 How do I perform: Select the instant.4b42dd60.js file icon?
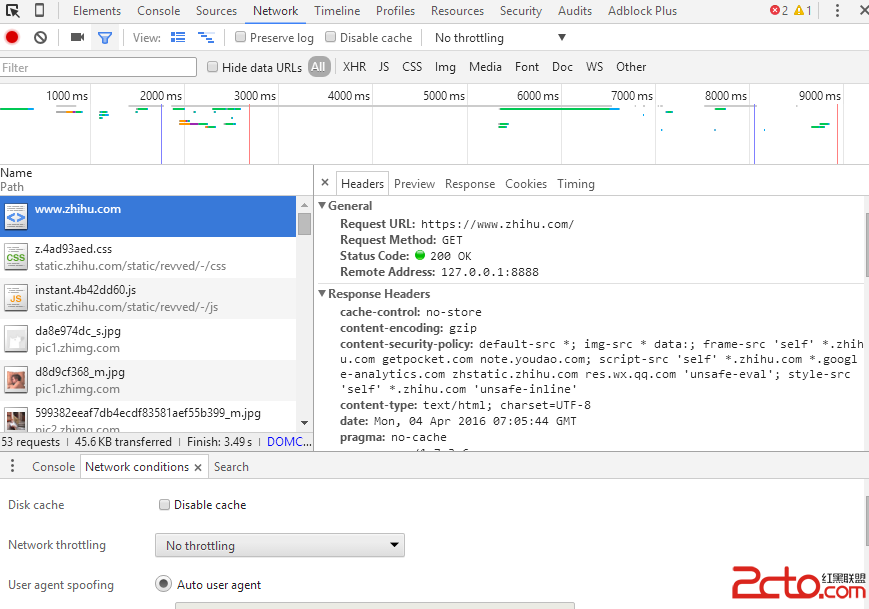(16, 299)
